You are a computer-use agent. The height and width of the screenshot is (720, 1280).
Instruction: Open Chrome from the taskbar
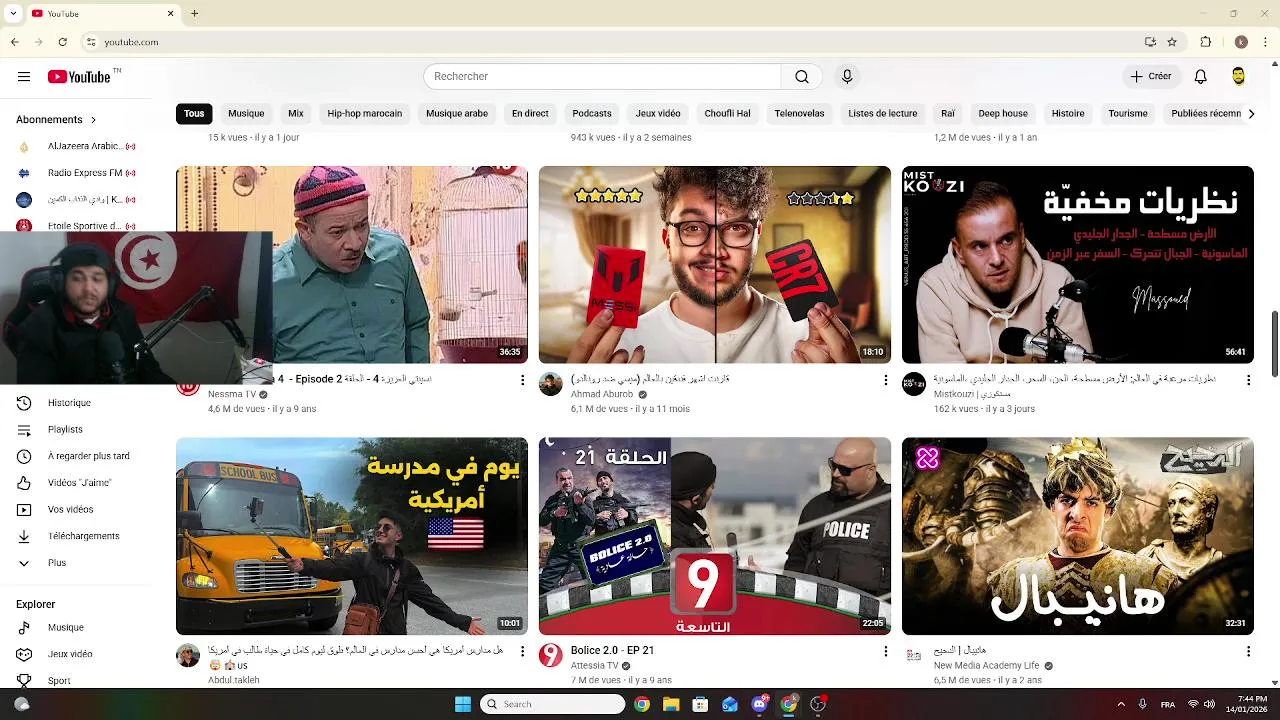pyautogui.click(x=642, y=704)
